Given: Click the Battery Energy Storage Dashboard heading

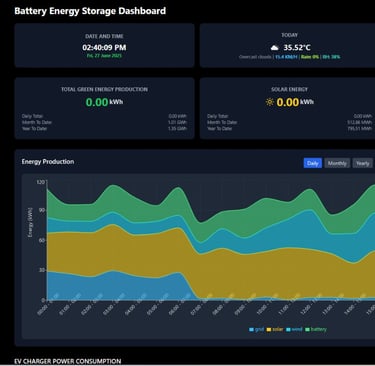Looking at the screenshot, I should pos(90,11).
